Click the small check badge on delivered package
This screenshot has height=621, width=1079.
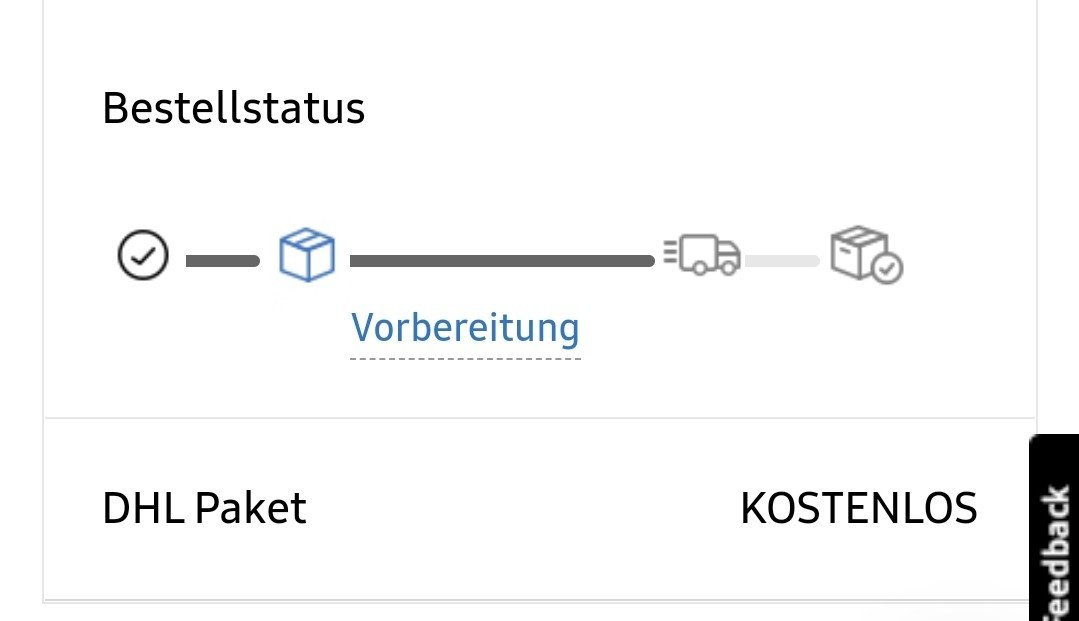click(x=887, y=268)
